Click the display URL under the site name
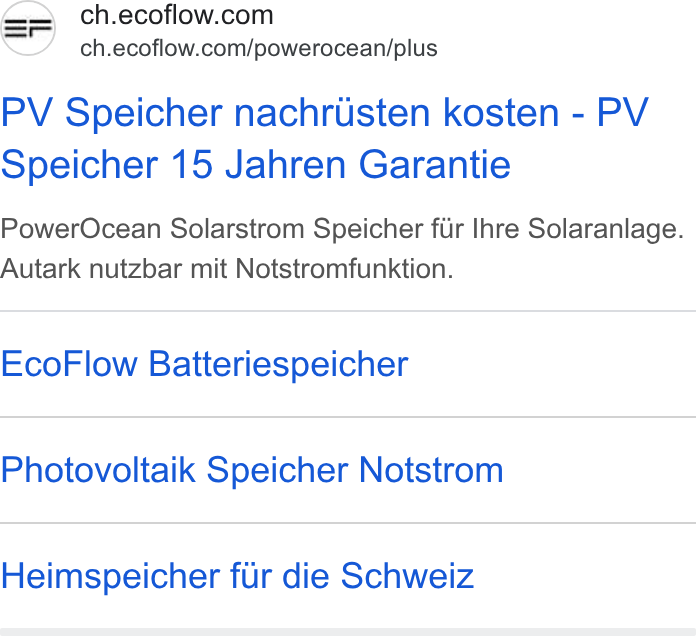 [x=259, y=48]
